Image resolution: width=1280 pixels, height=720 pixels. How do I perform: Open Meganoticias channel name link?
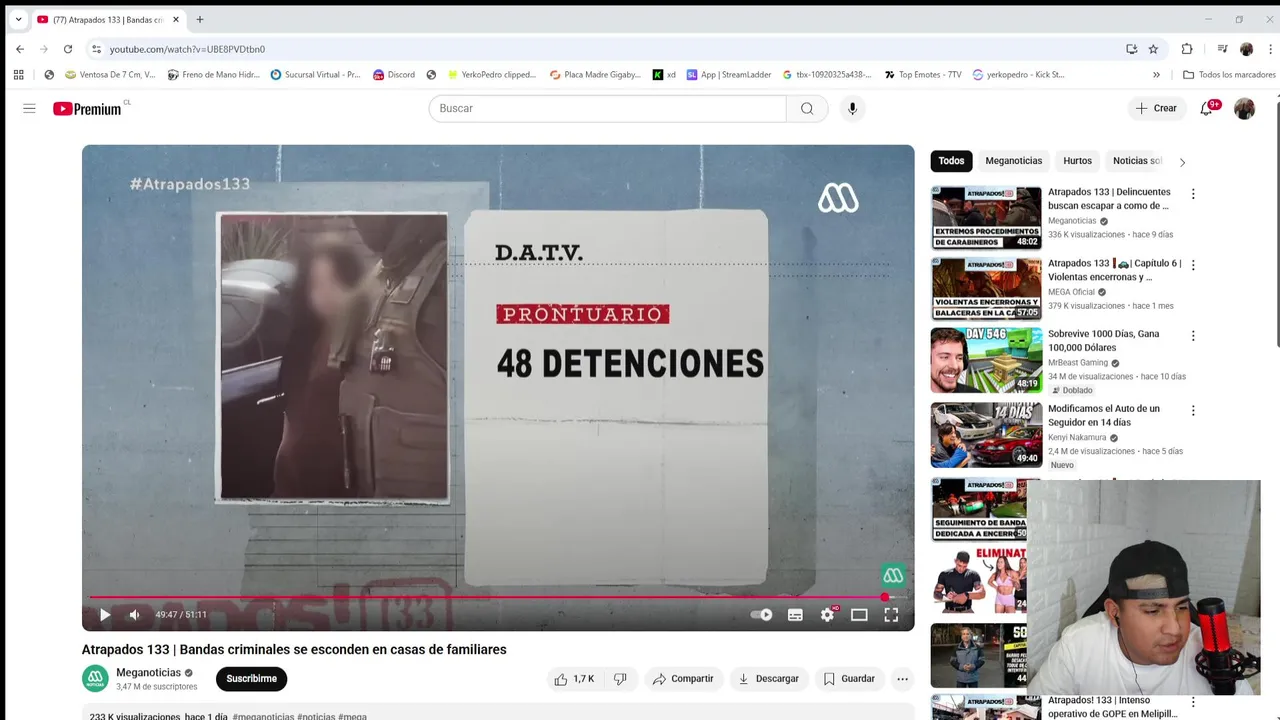coord(148,673)
